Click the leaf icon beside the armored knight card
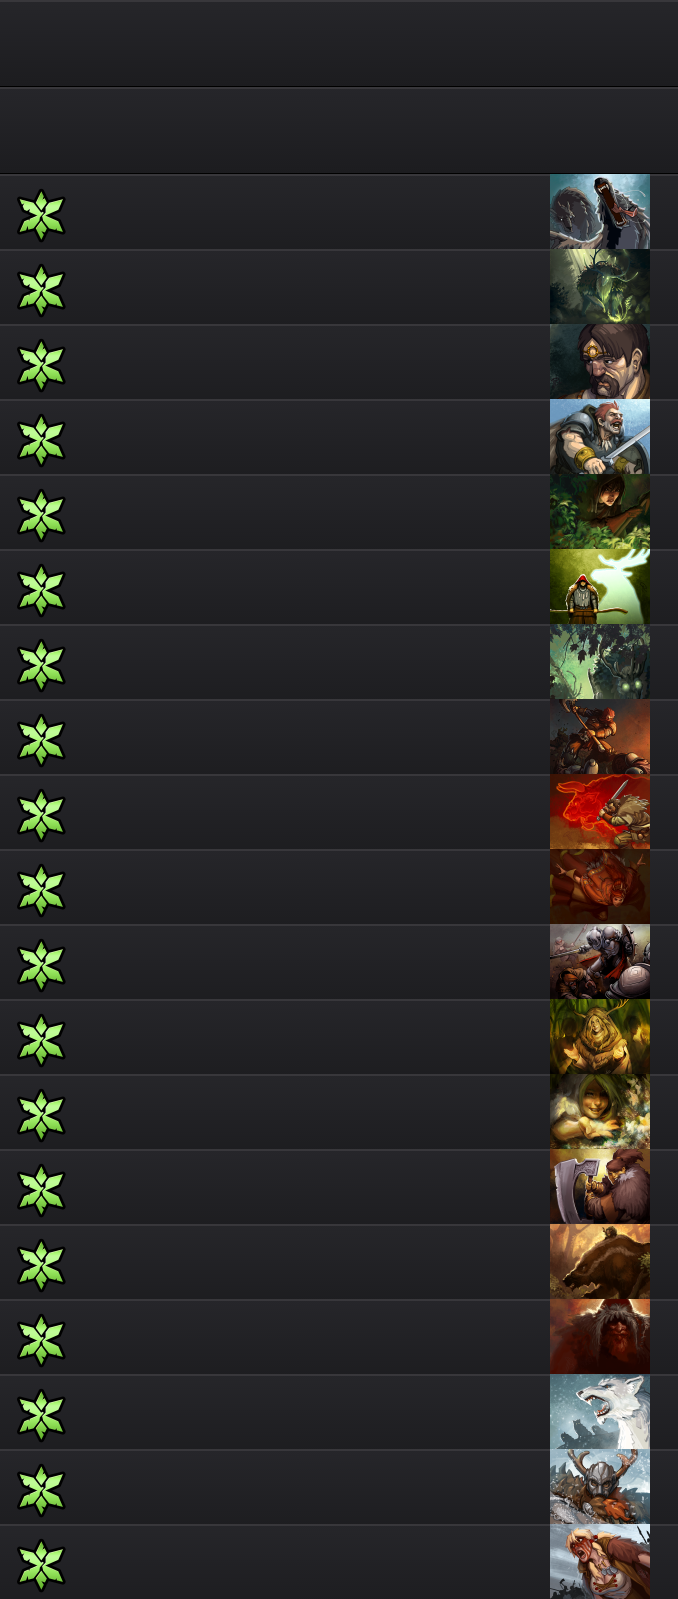The image size is (678, 1599). click(x=41, y=965)
